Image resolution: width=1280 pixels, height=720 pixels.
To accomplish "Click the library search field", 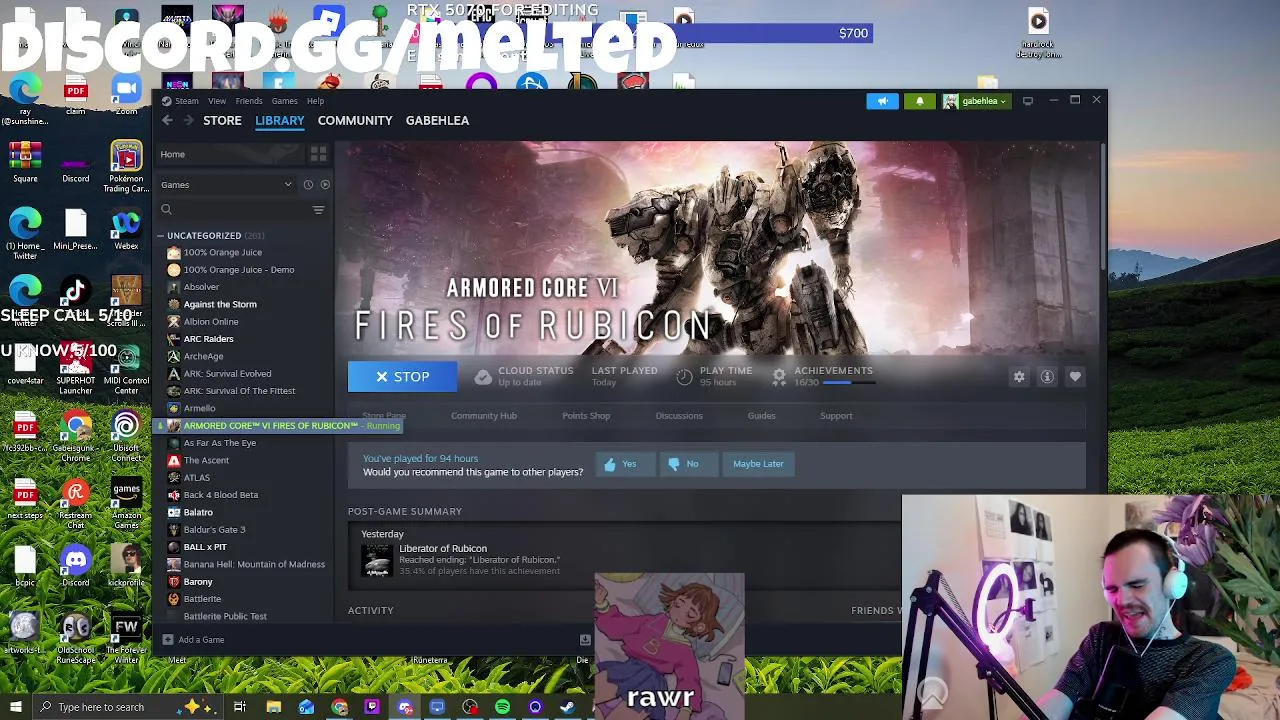I will [x=236, y=210].
